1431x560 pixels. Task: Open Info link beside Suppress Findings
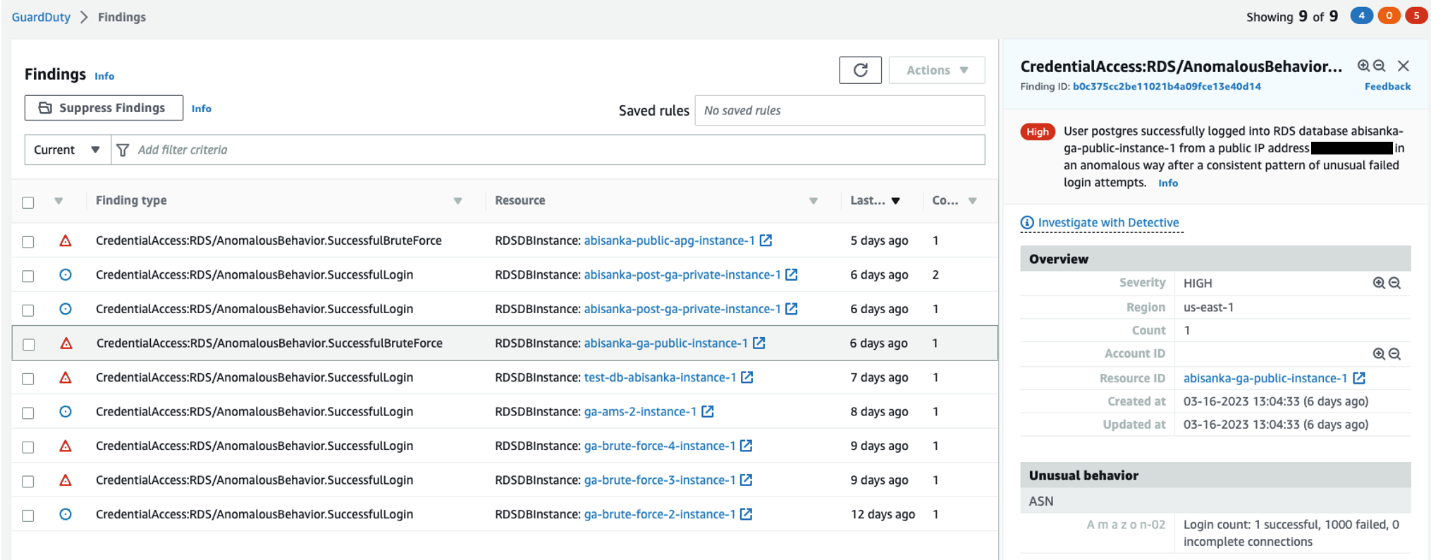[x=201, y=108]
